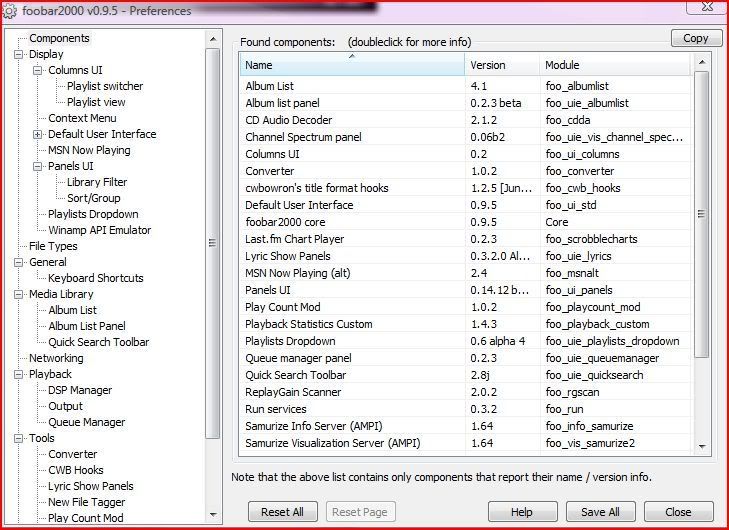Expand the Default User Interface node

tap(38, 135)
